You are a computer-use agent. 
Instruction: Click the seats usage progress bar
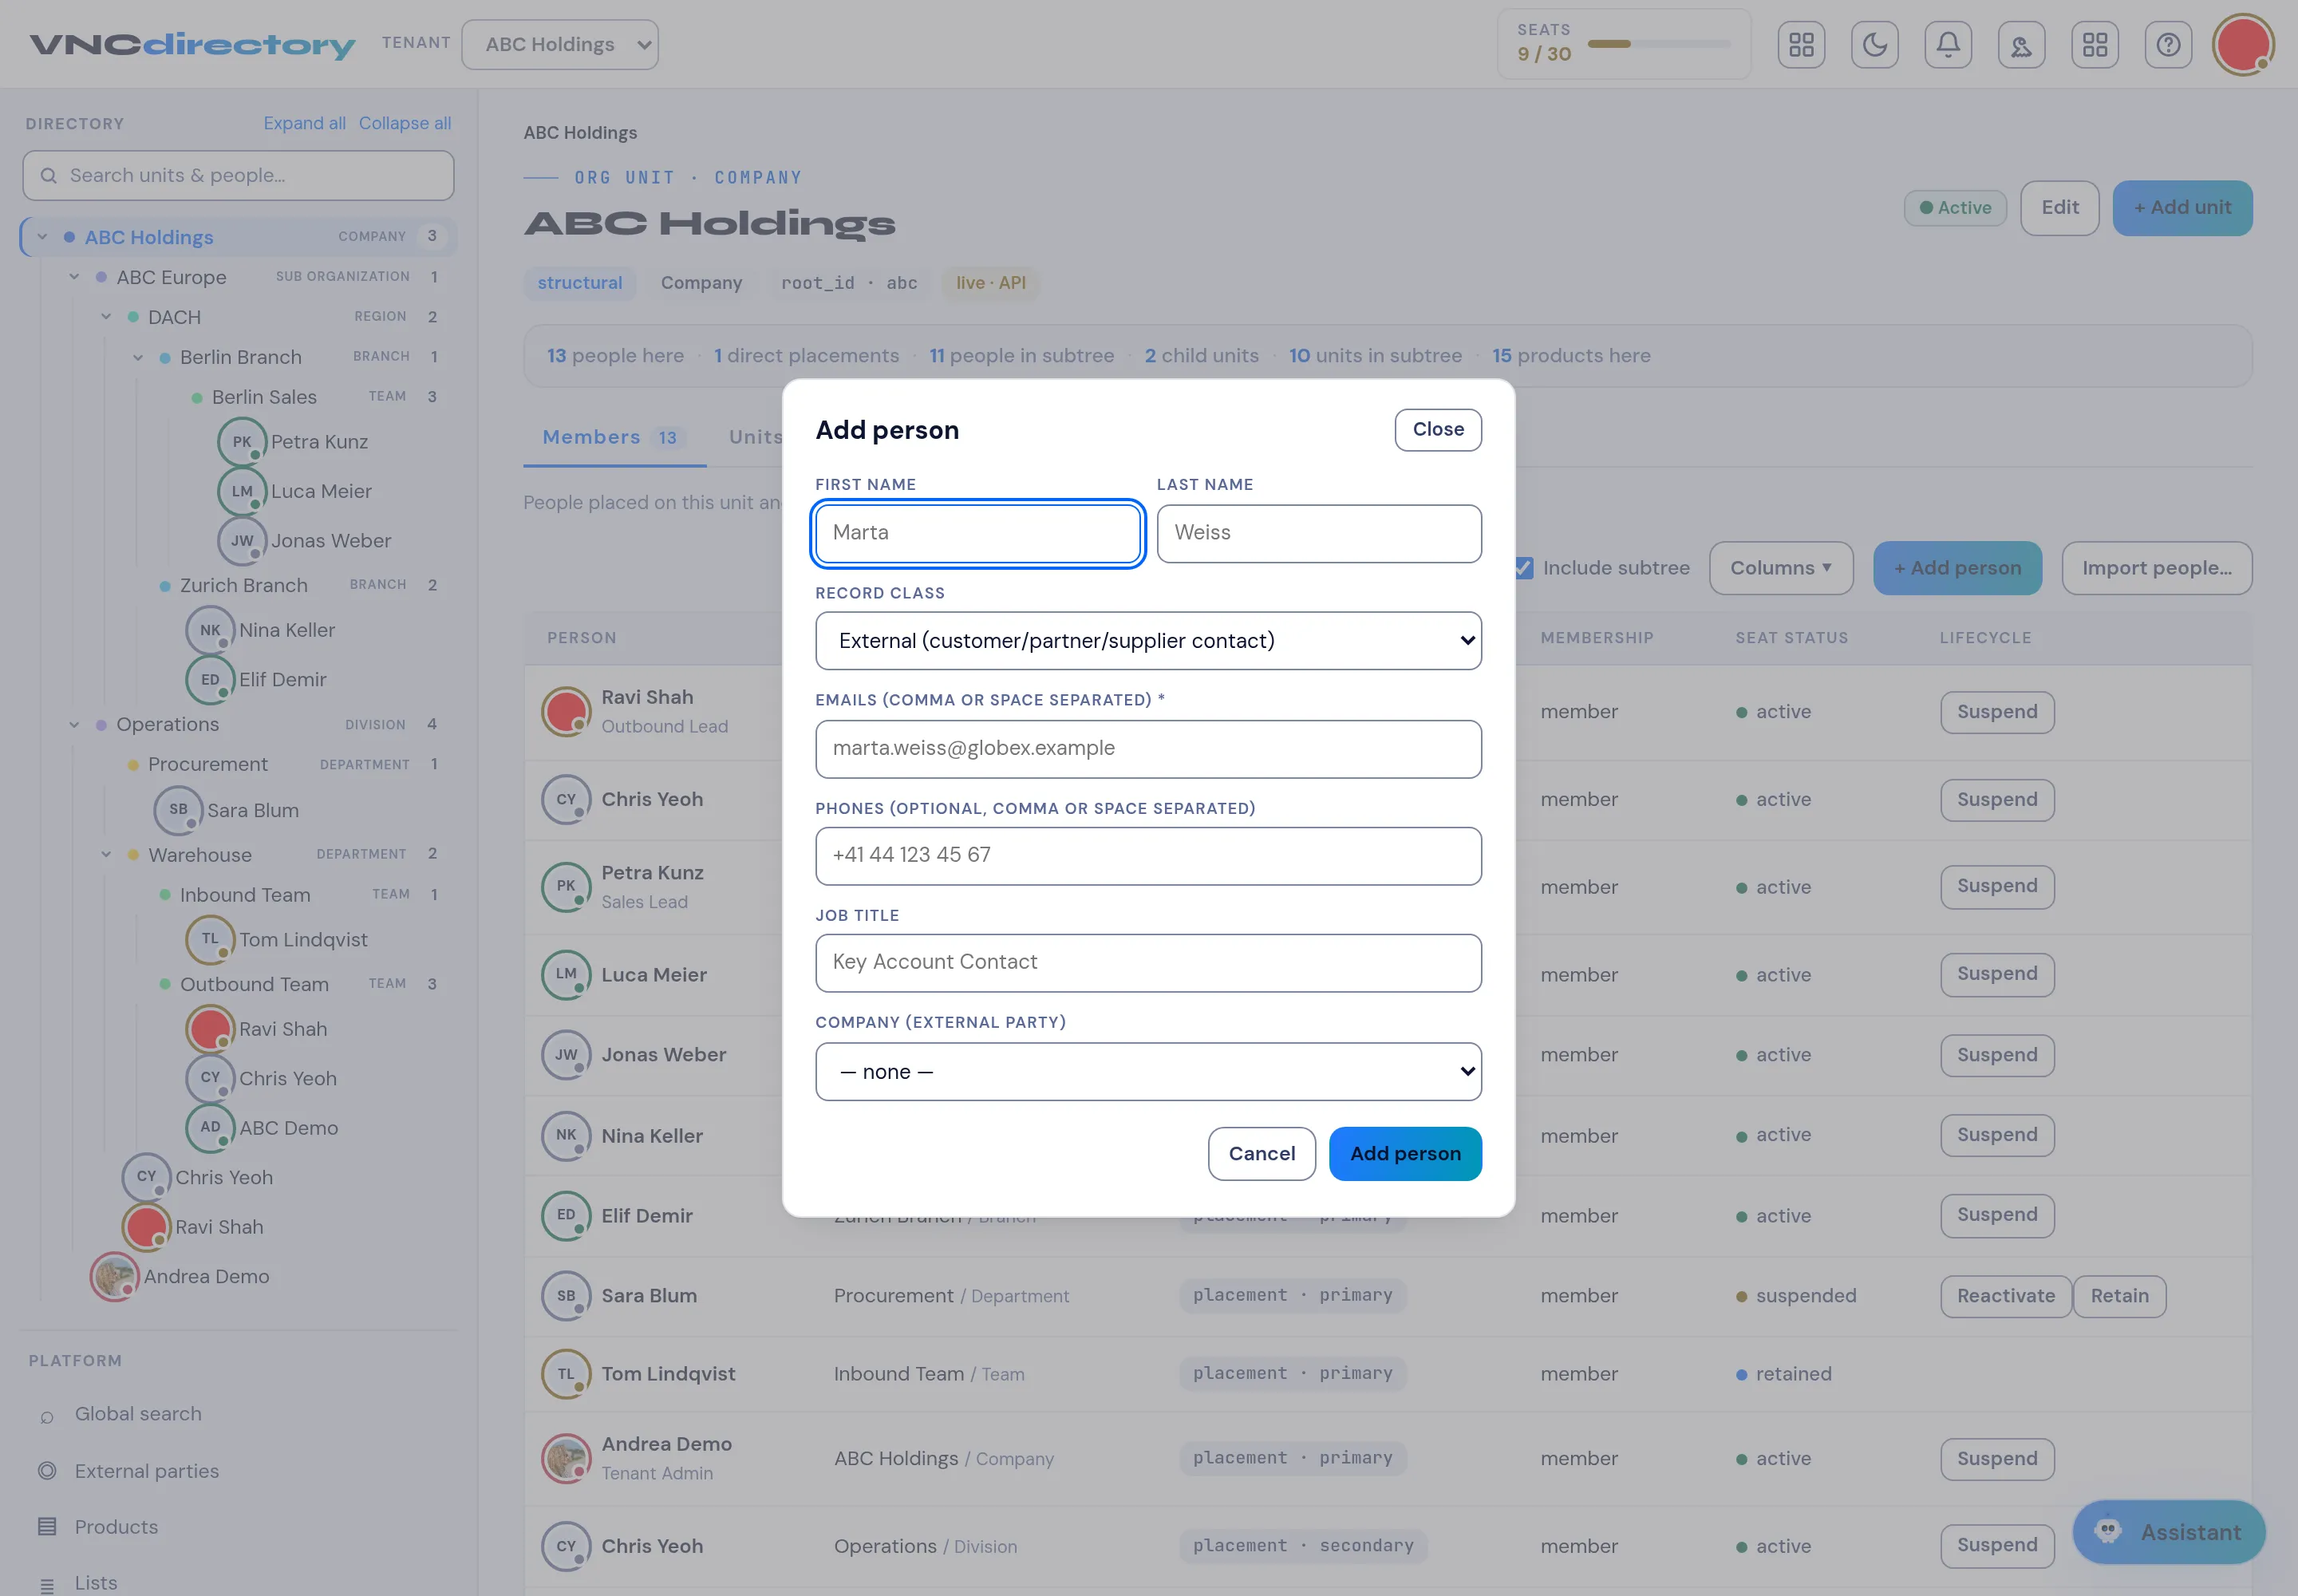(1659, 44)
